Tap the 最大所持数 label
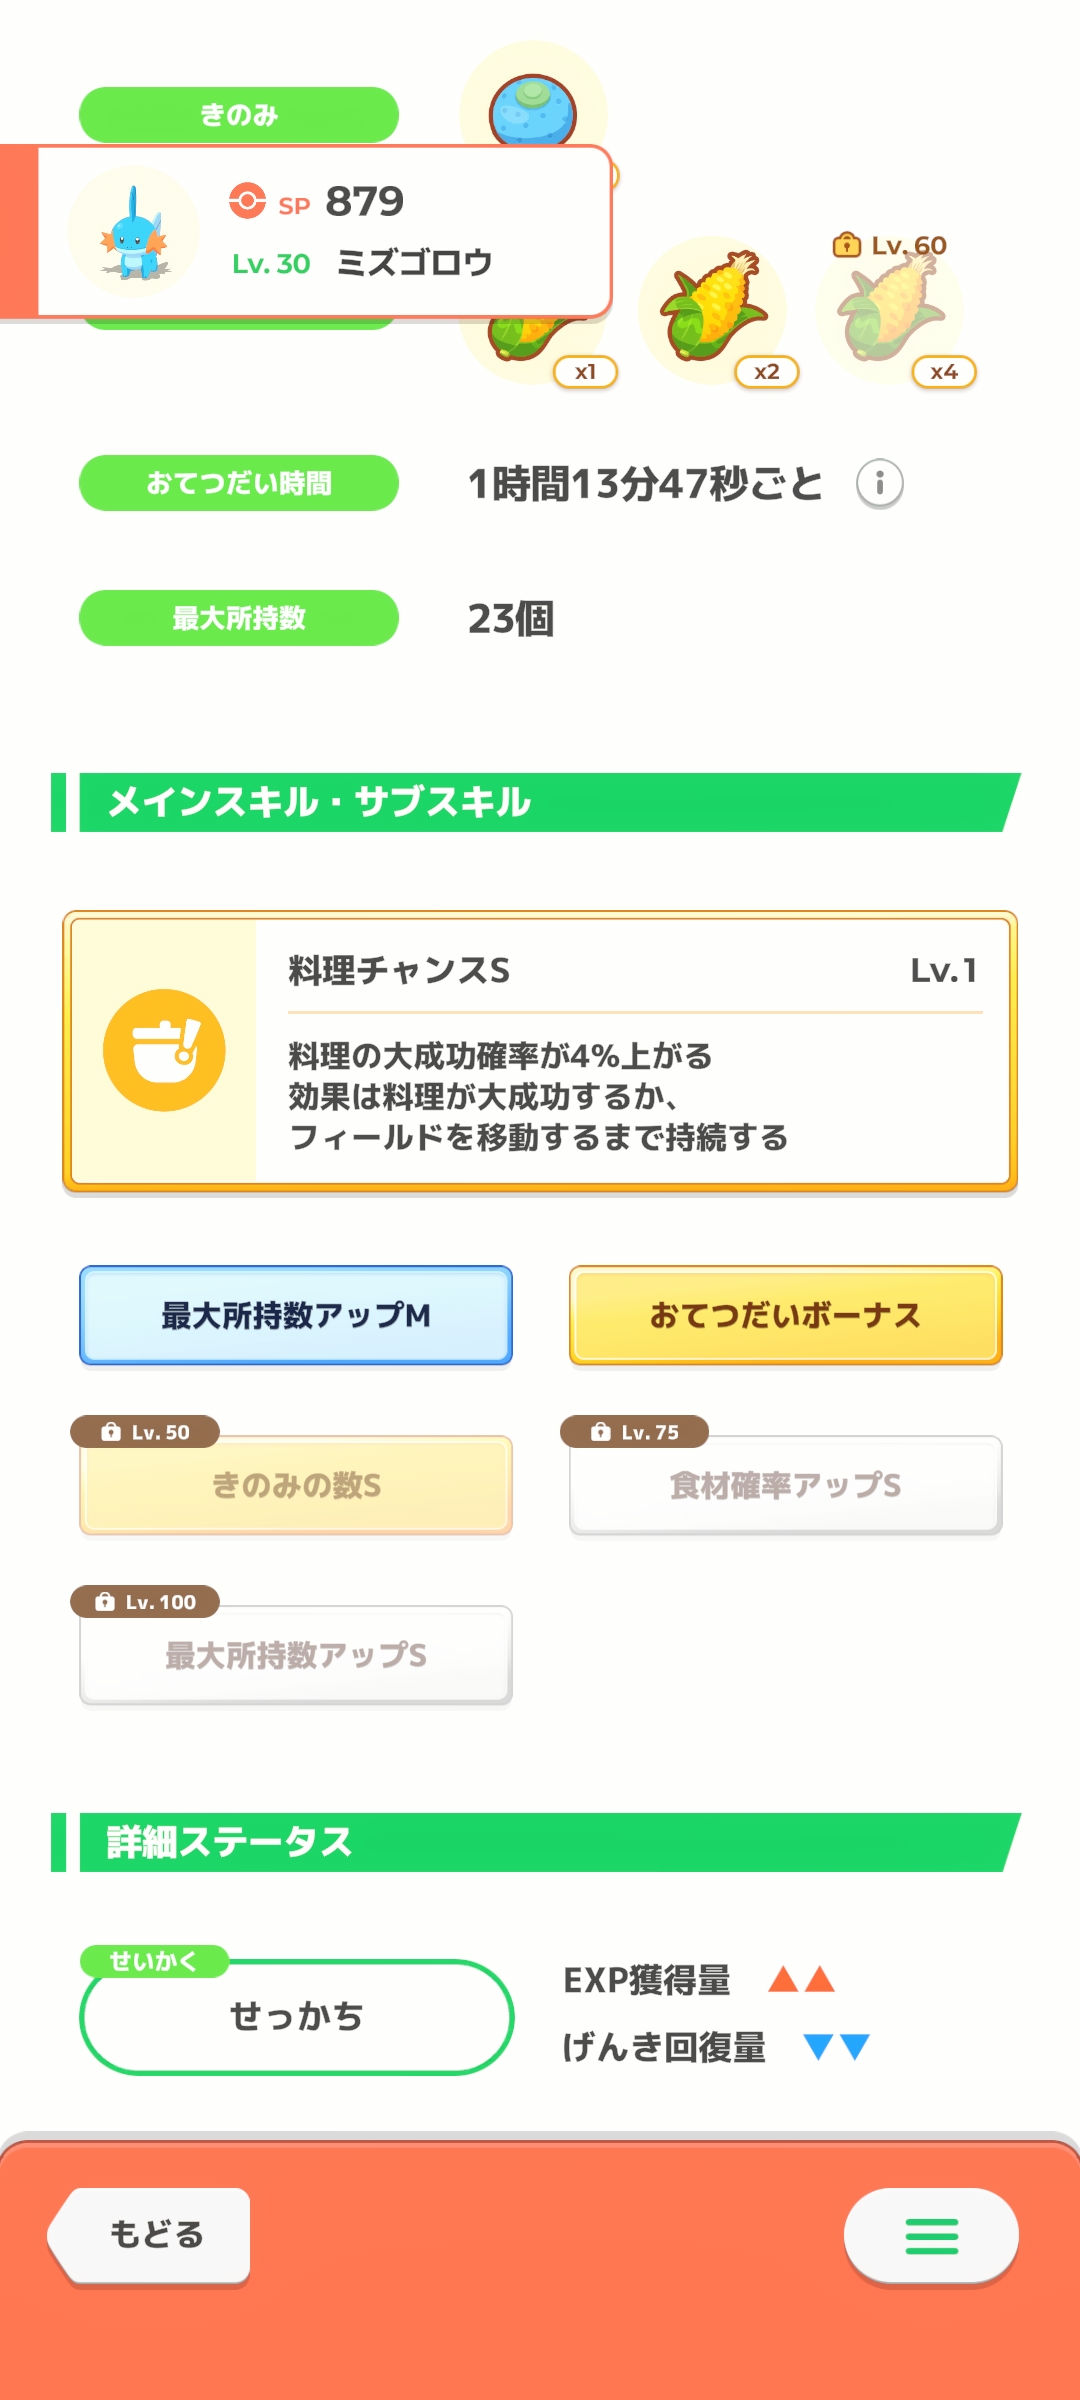1080x2400 pixels. point(239,618)
